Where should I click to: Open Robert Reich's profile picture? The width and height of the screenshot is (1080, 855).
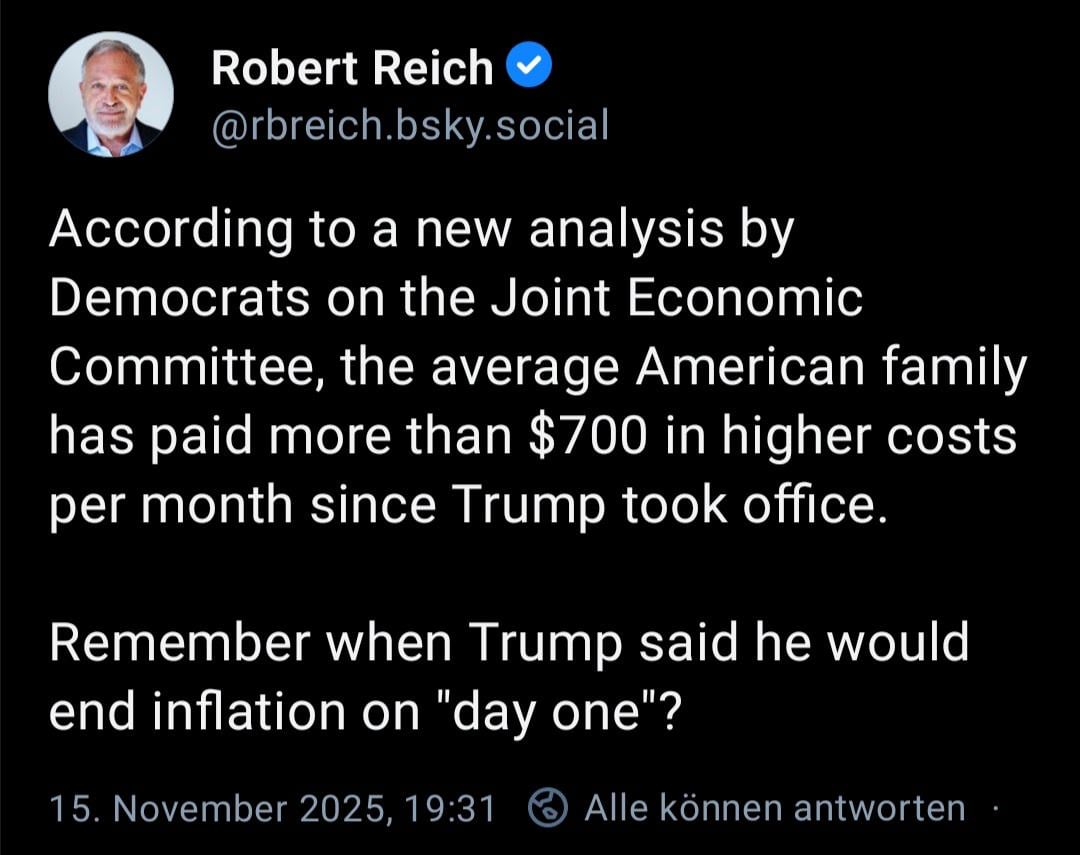coord(111,94)
